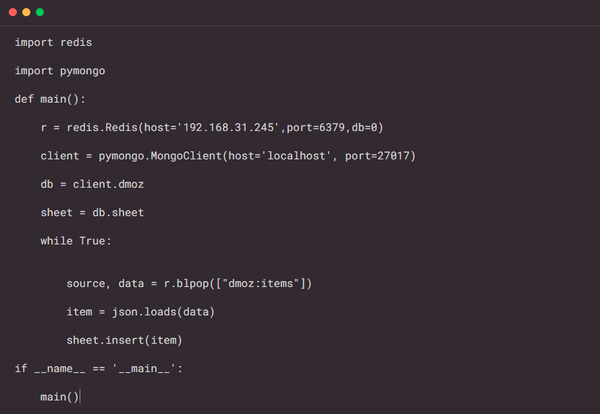Click 'json.loads(data)' expression

tap(163, 312)
